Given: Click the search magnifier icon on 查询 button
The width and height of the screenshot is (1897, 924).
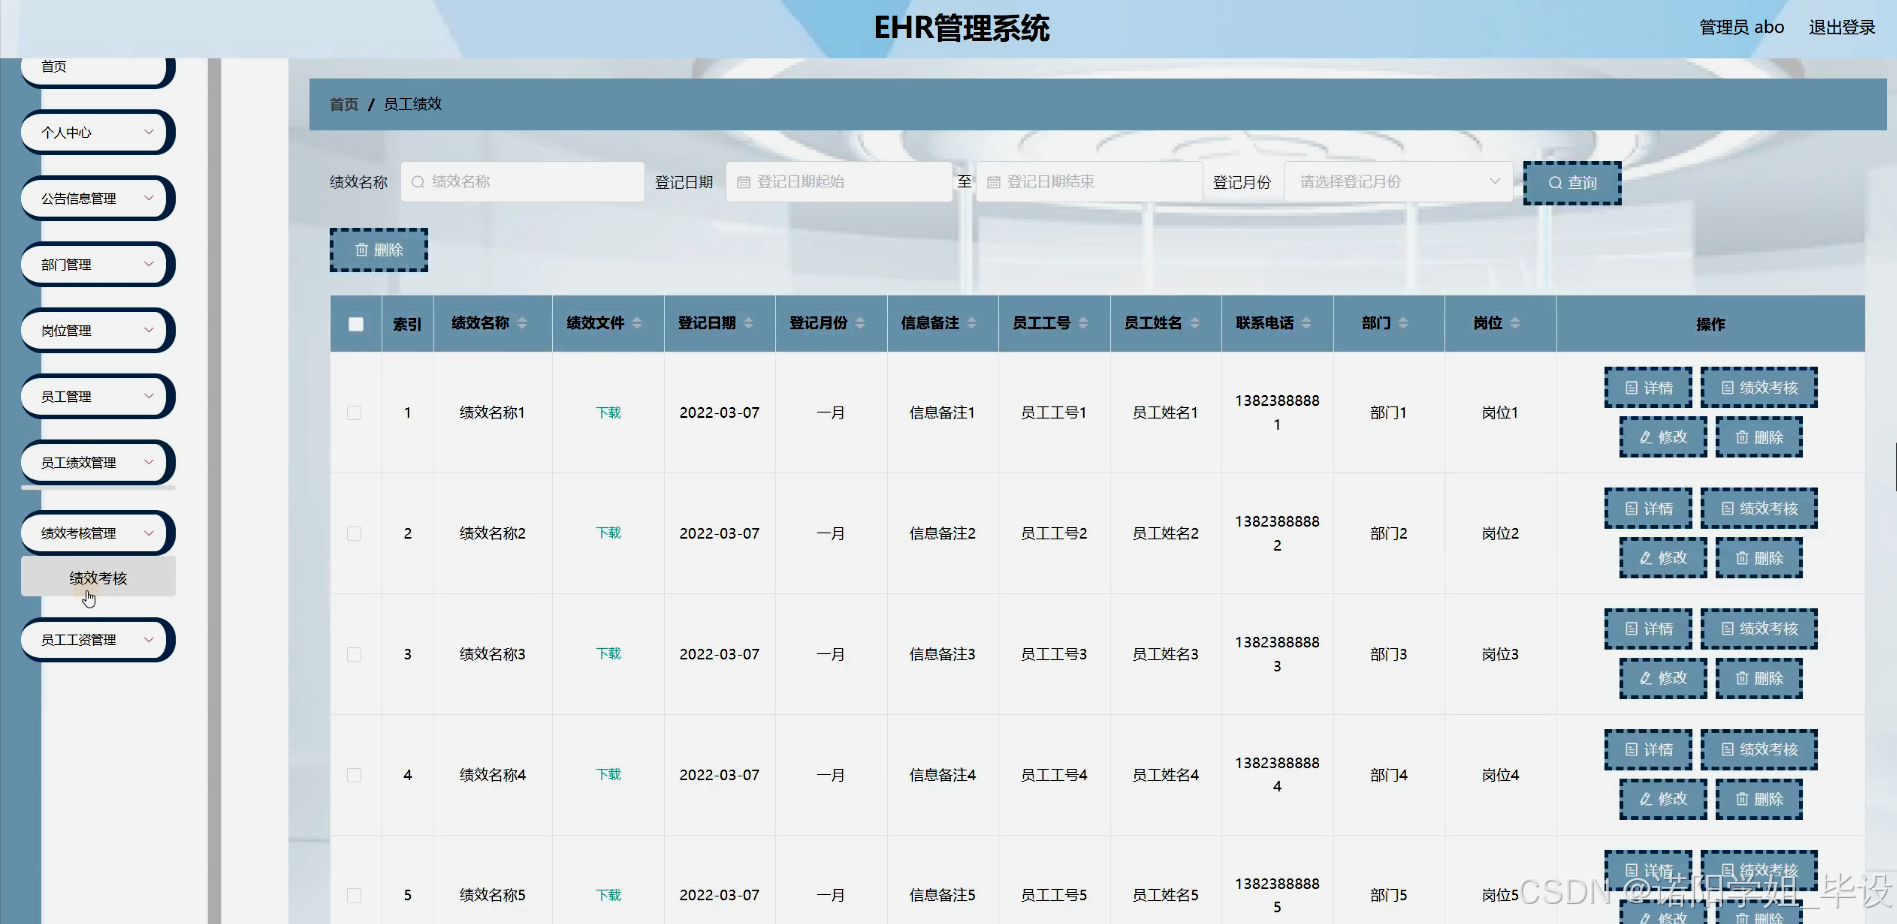Looking at the screenshot, I should click(x=1554, y=182).
